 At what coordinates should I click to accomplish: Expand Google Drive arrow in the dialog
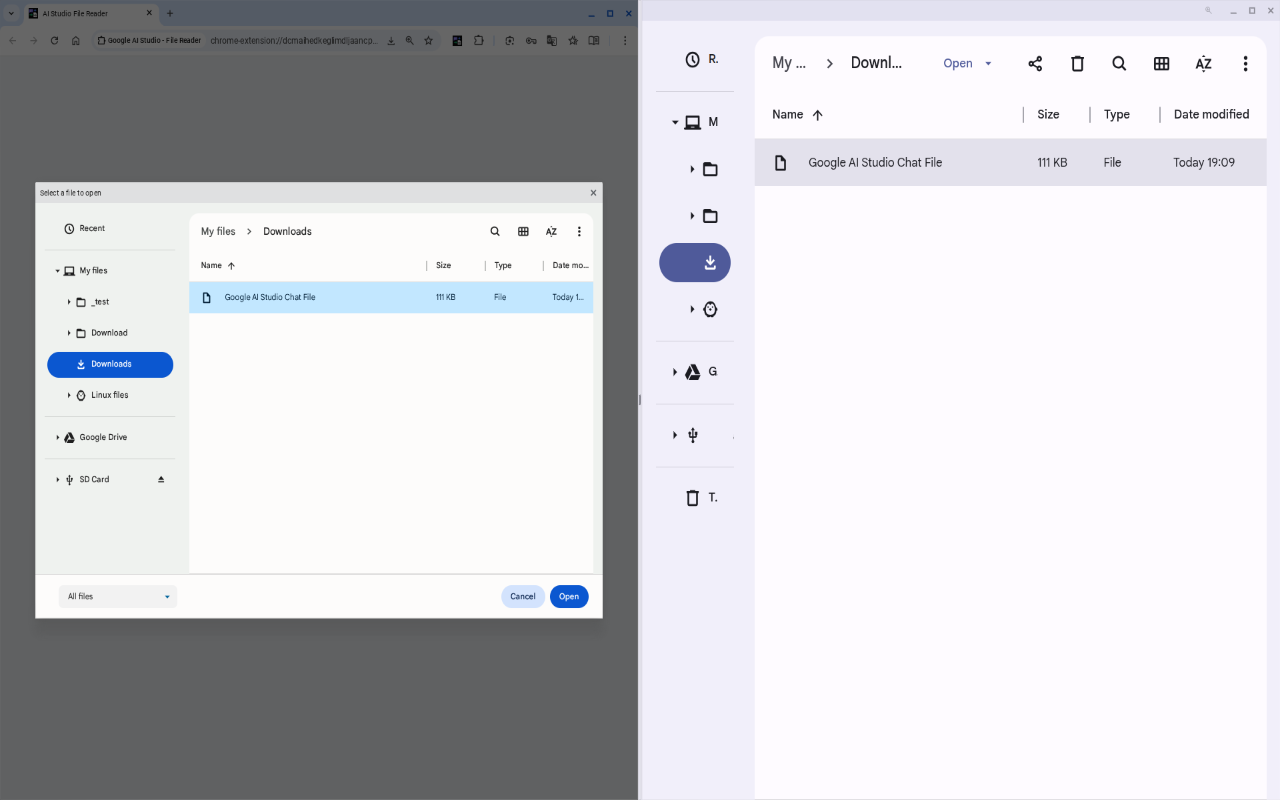[58, 437]
